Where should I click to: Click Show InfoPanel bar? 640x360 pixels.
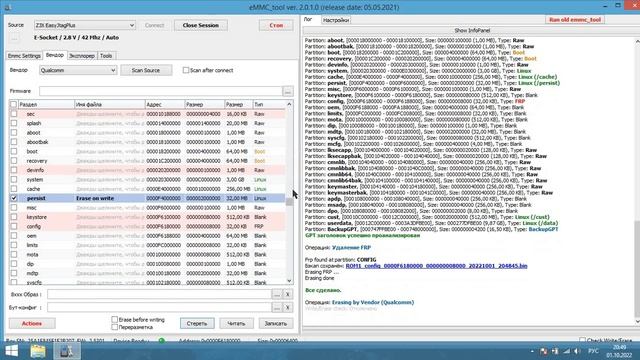(471, 31)
